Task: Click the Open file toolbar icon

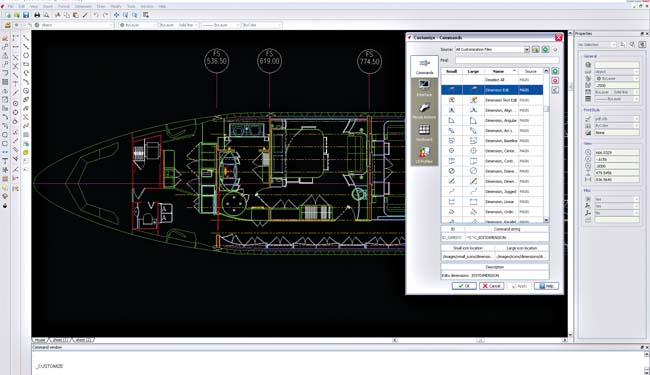Action: tap(17, 15)
